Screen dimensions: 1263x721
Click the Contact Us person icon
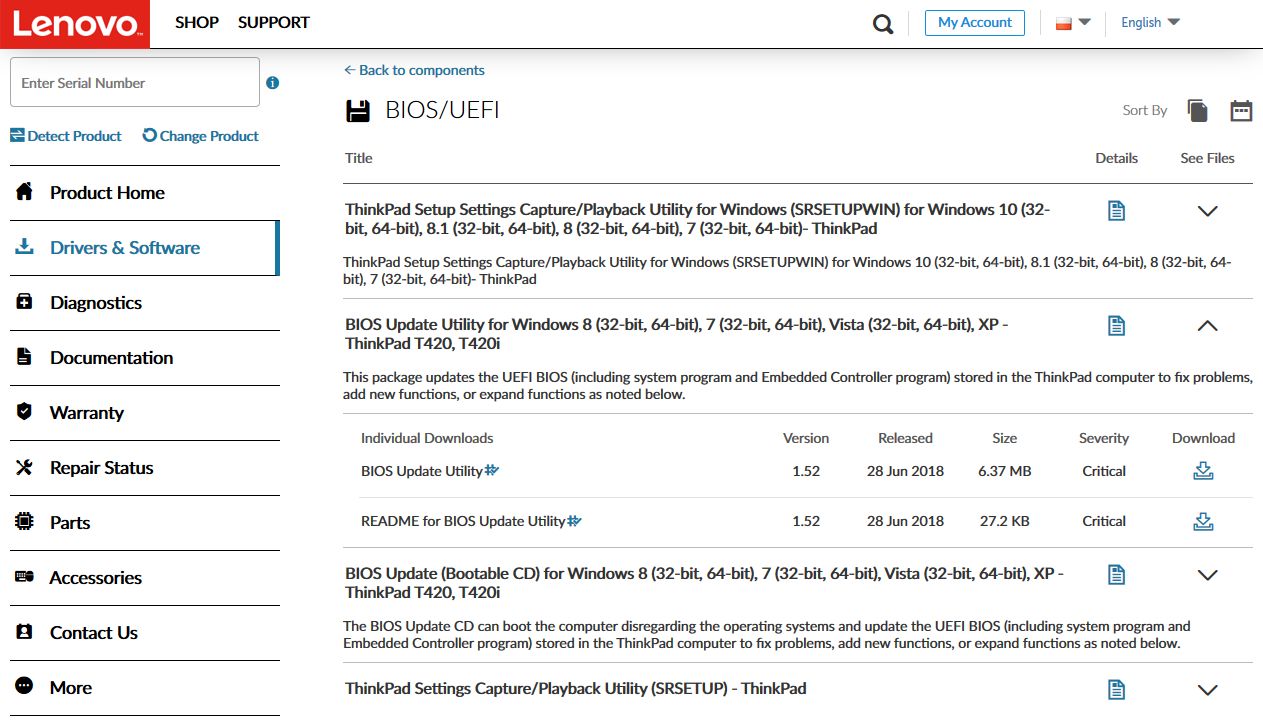(25, 632)
